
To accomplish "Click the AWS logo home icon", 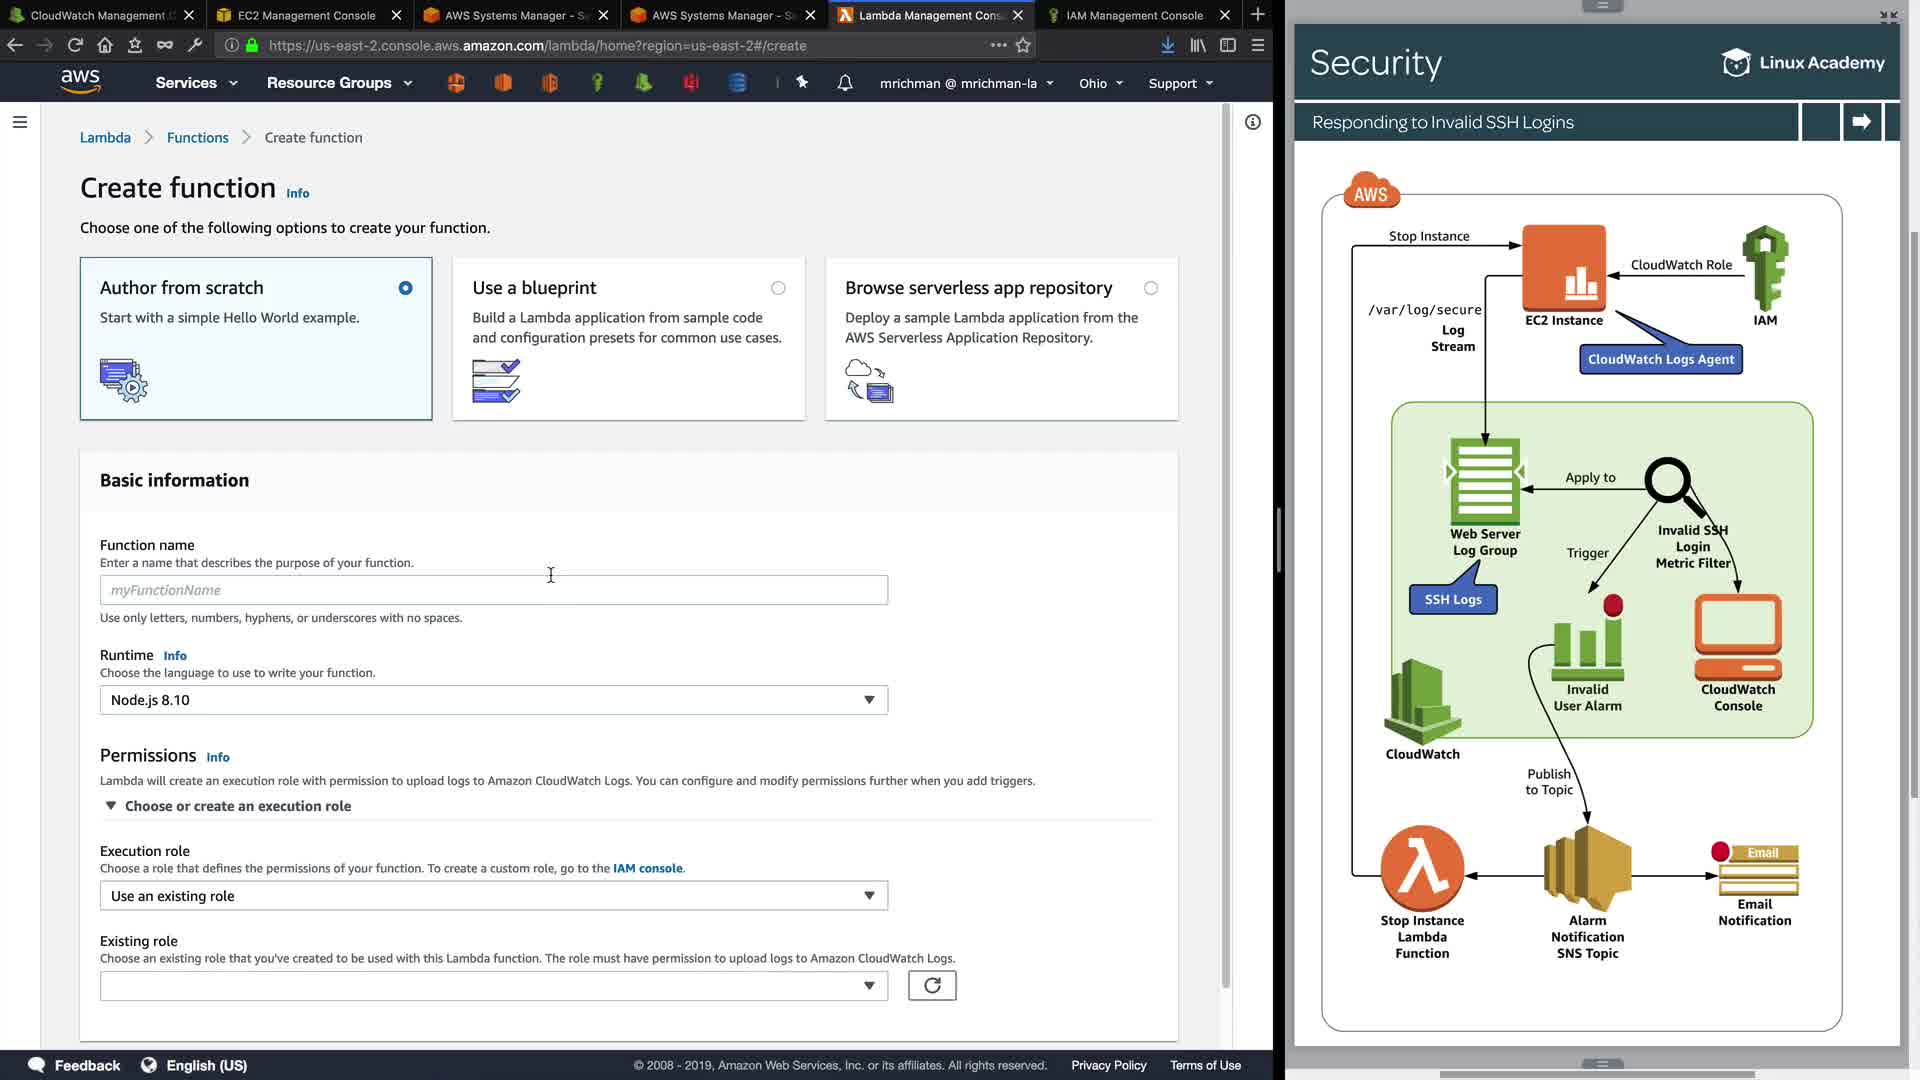I will [x=80, y=82].
